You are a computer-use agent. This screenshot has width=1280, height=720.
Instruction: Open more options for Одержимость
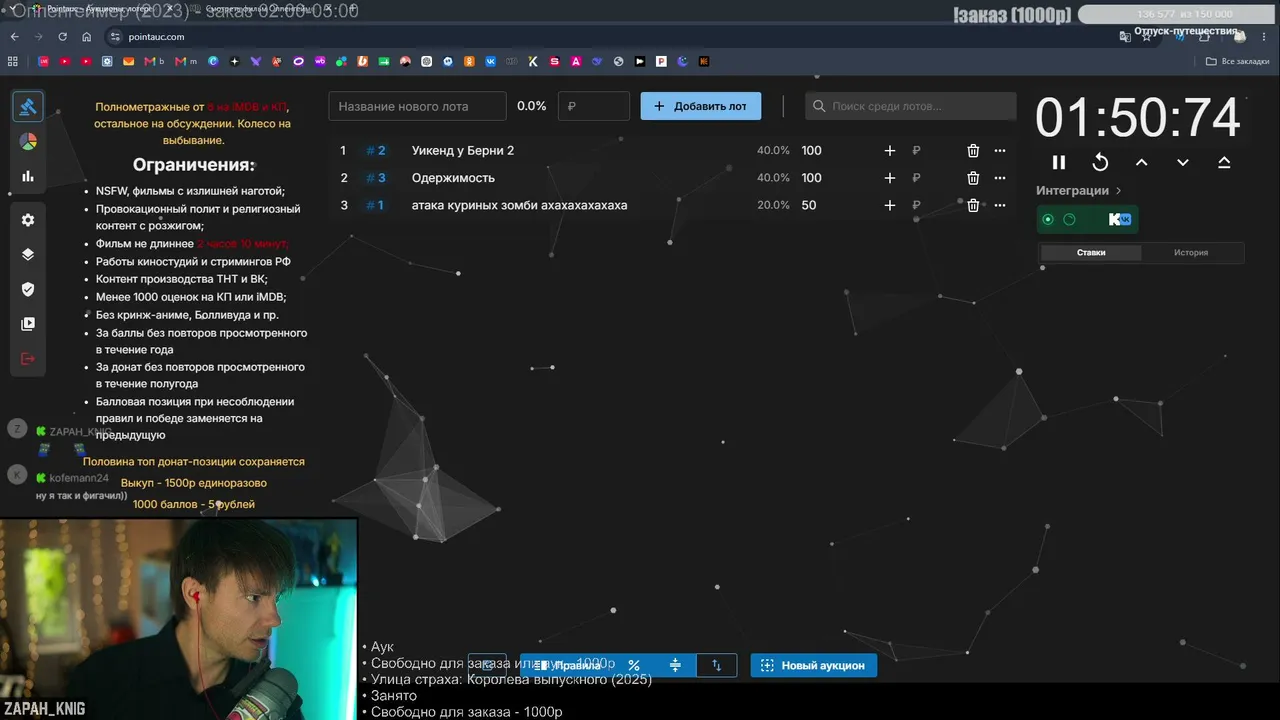1000,178
